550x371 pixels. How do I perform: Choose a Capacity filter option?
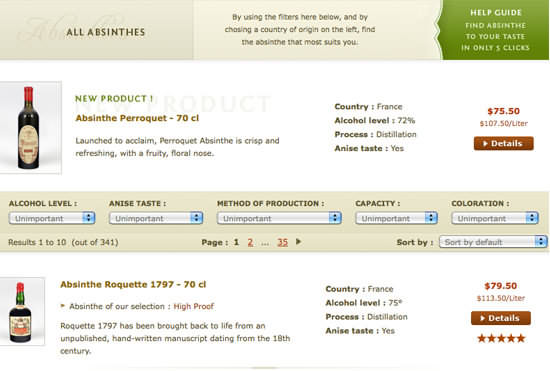396,218
